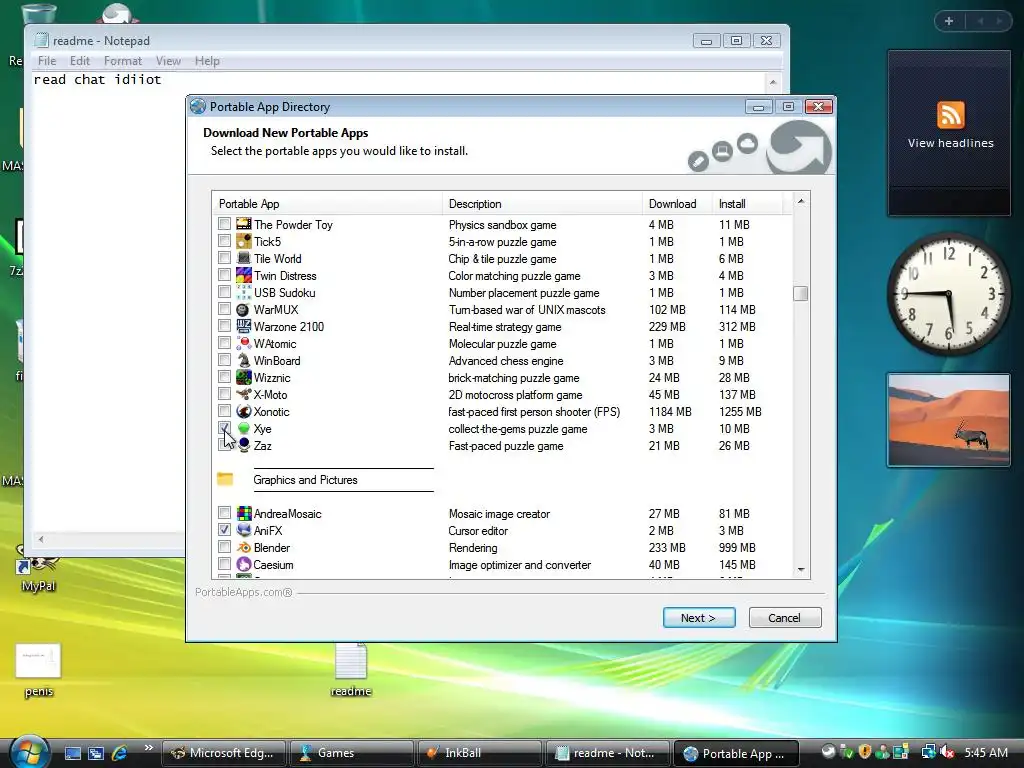Image resolution: width=1024 pixels, height=768 pixels.
Task: Click the Tile World app icon
Action: tap(244, 258)
